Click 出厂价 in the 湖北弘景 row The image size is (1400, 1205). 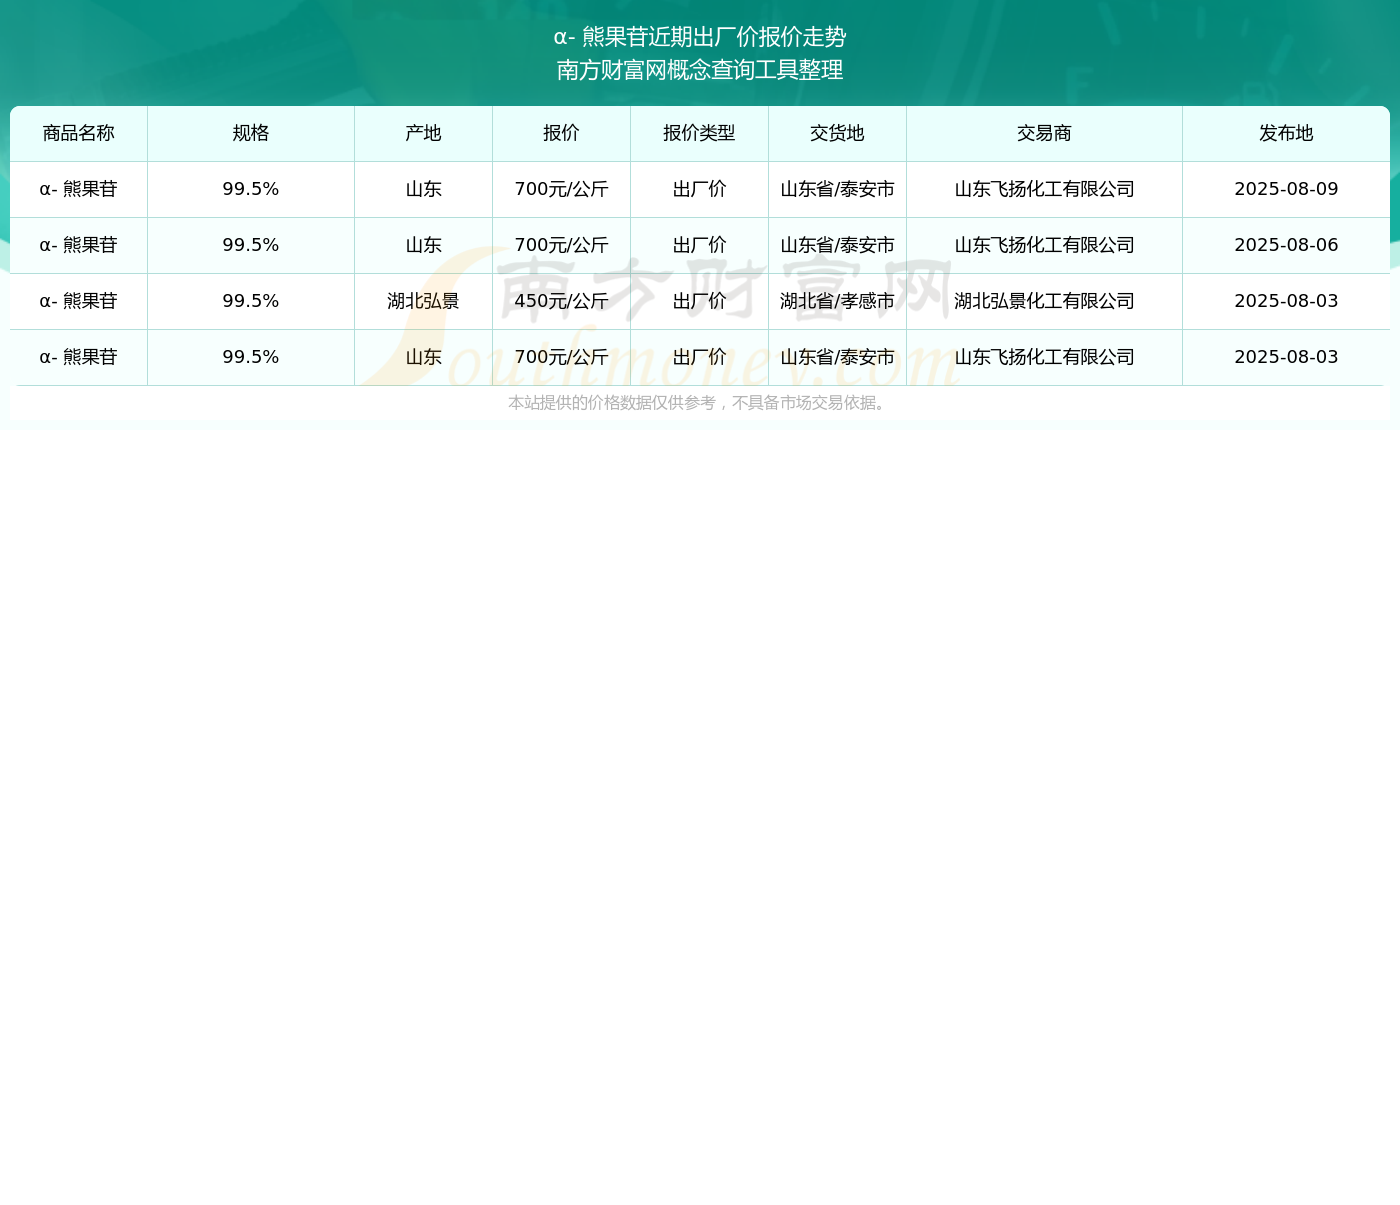699,301
